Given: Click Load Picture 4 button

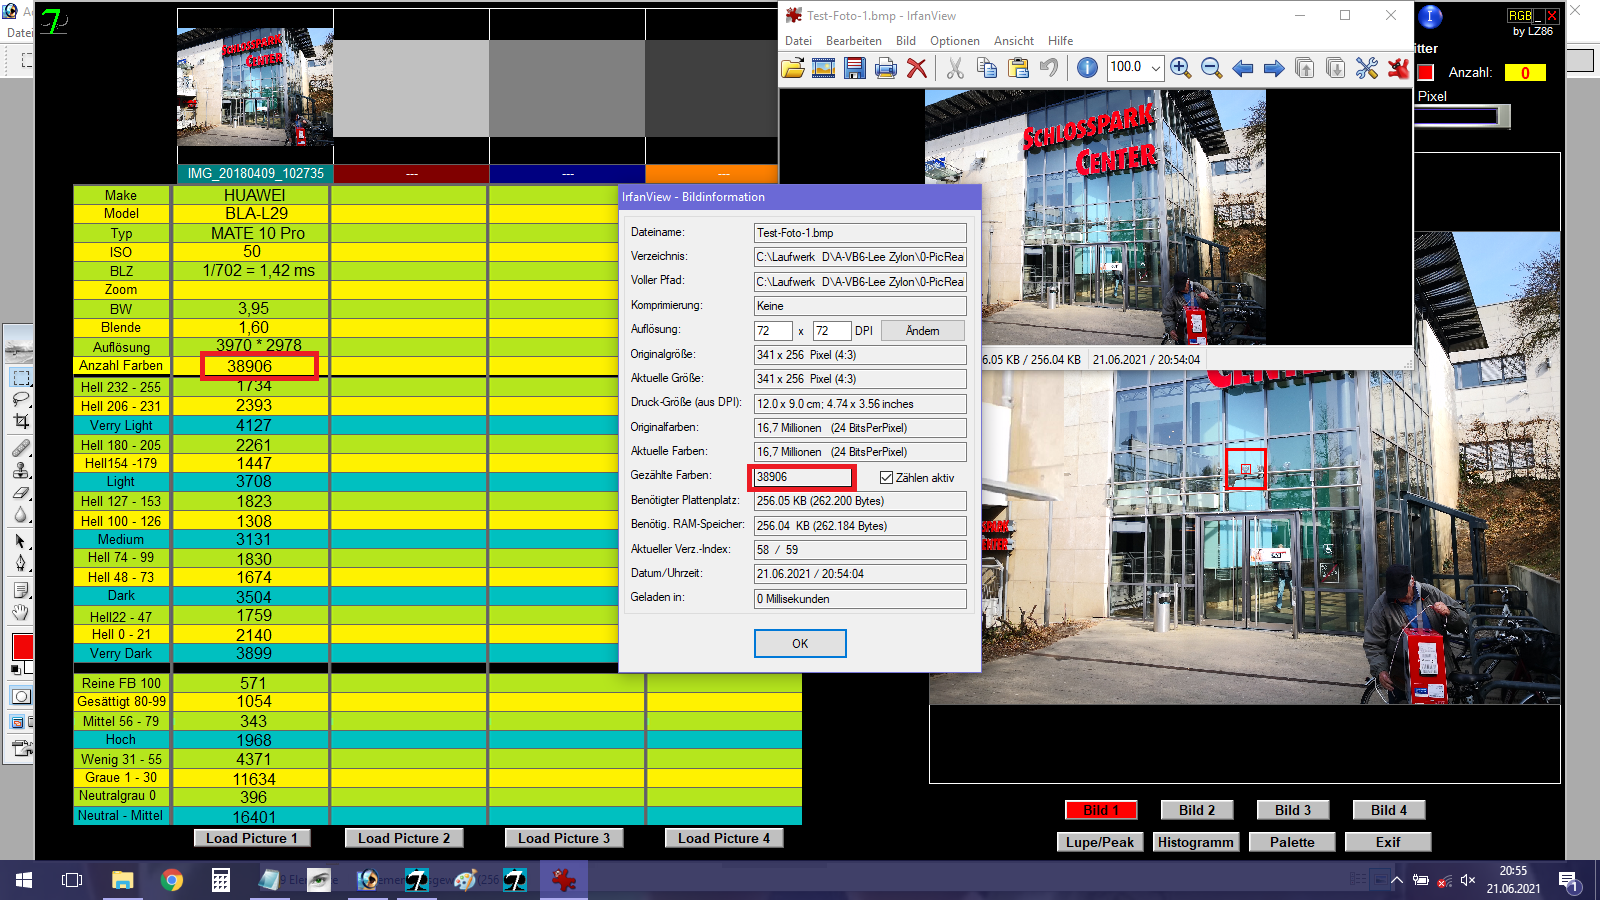Looking at the screenshot, I should click(724, 838).
